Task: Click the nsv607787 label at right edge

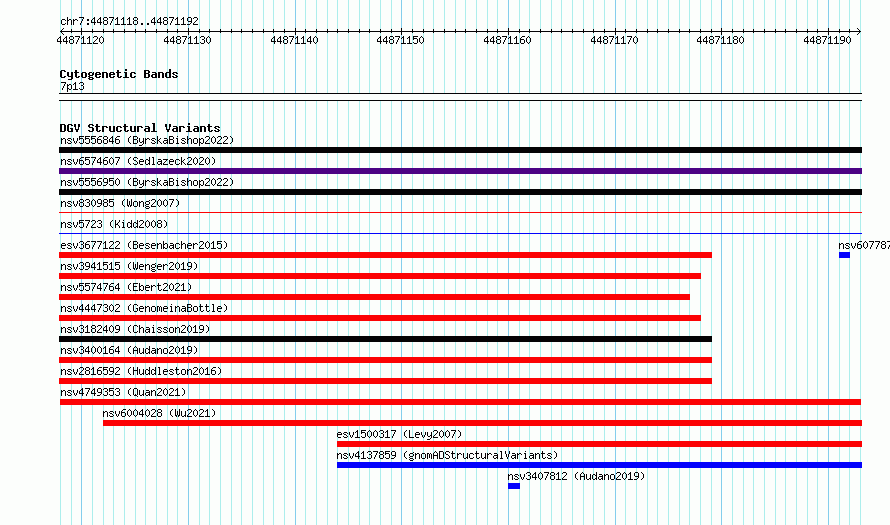Action: coord(864,245)
